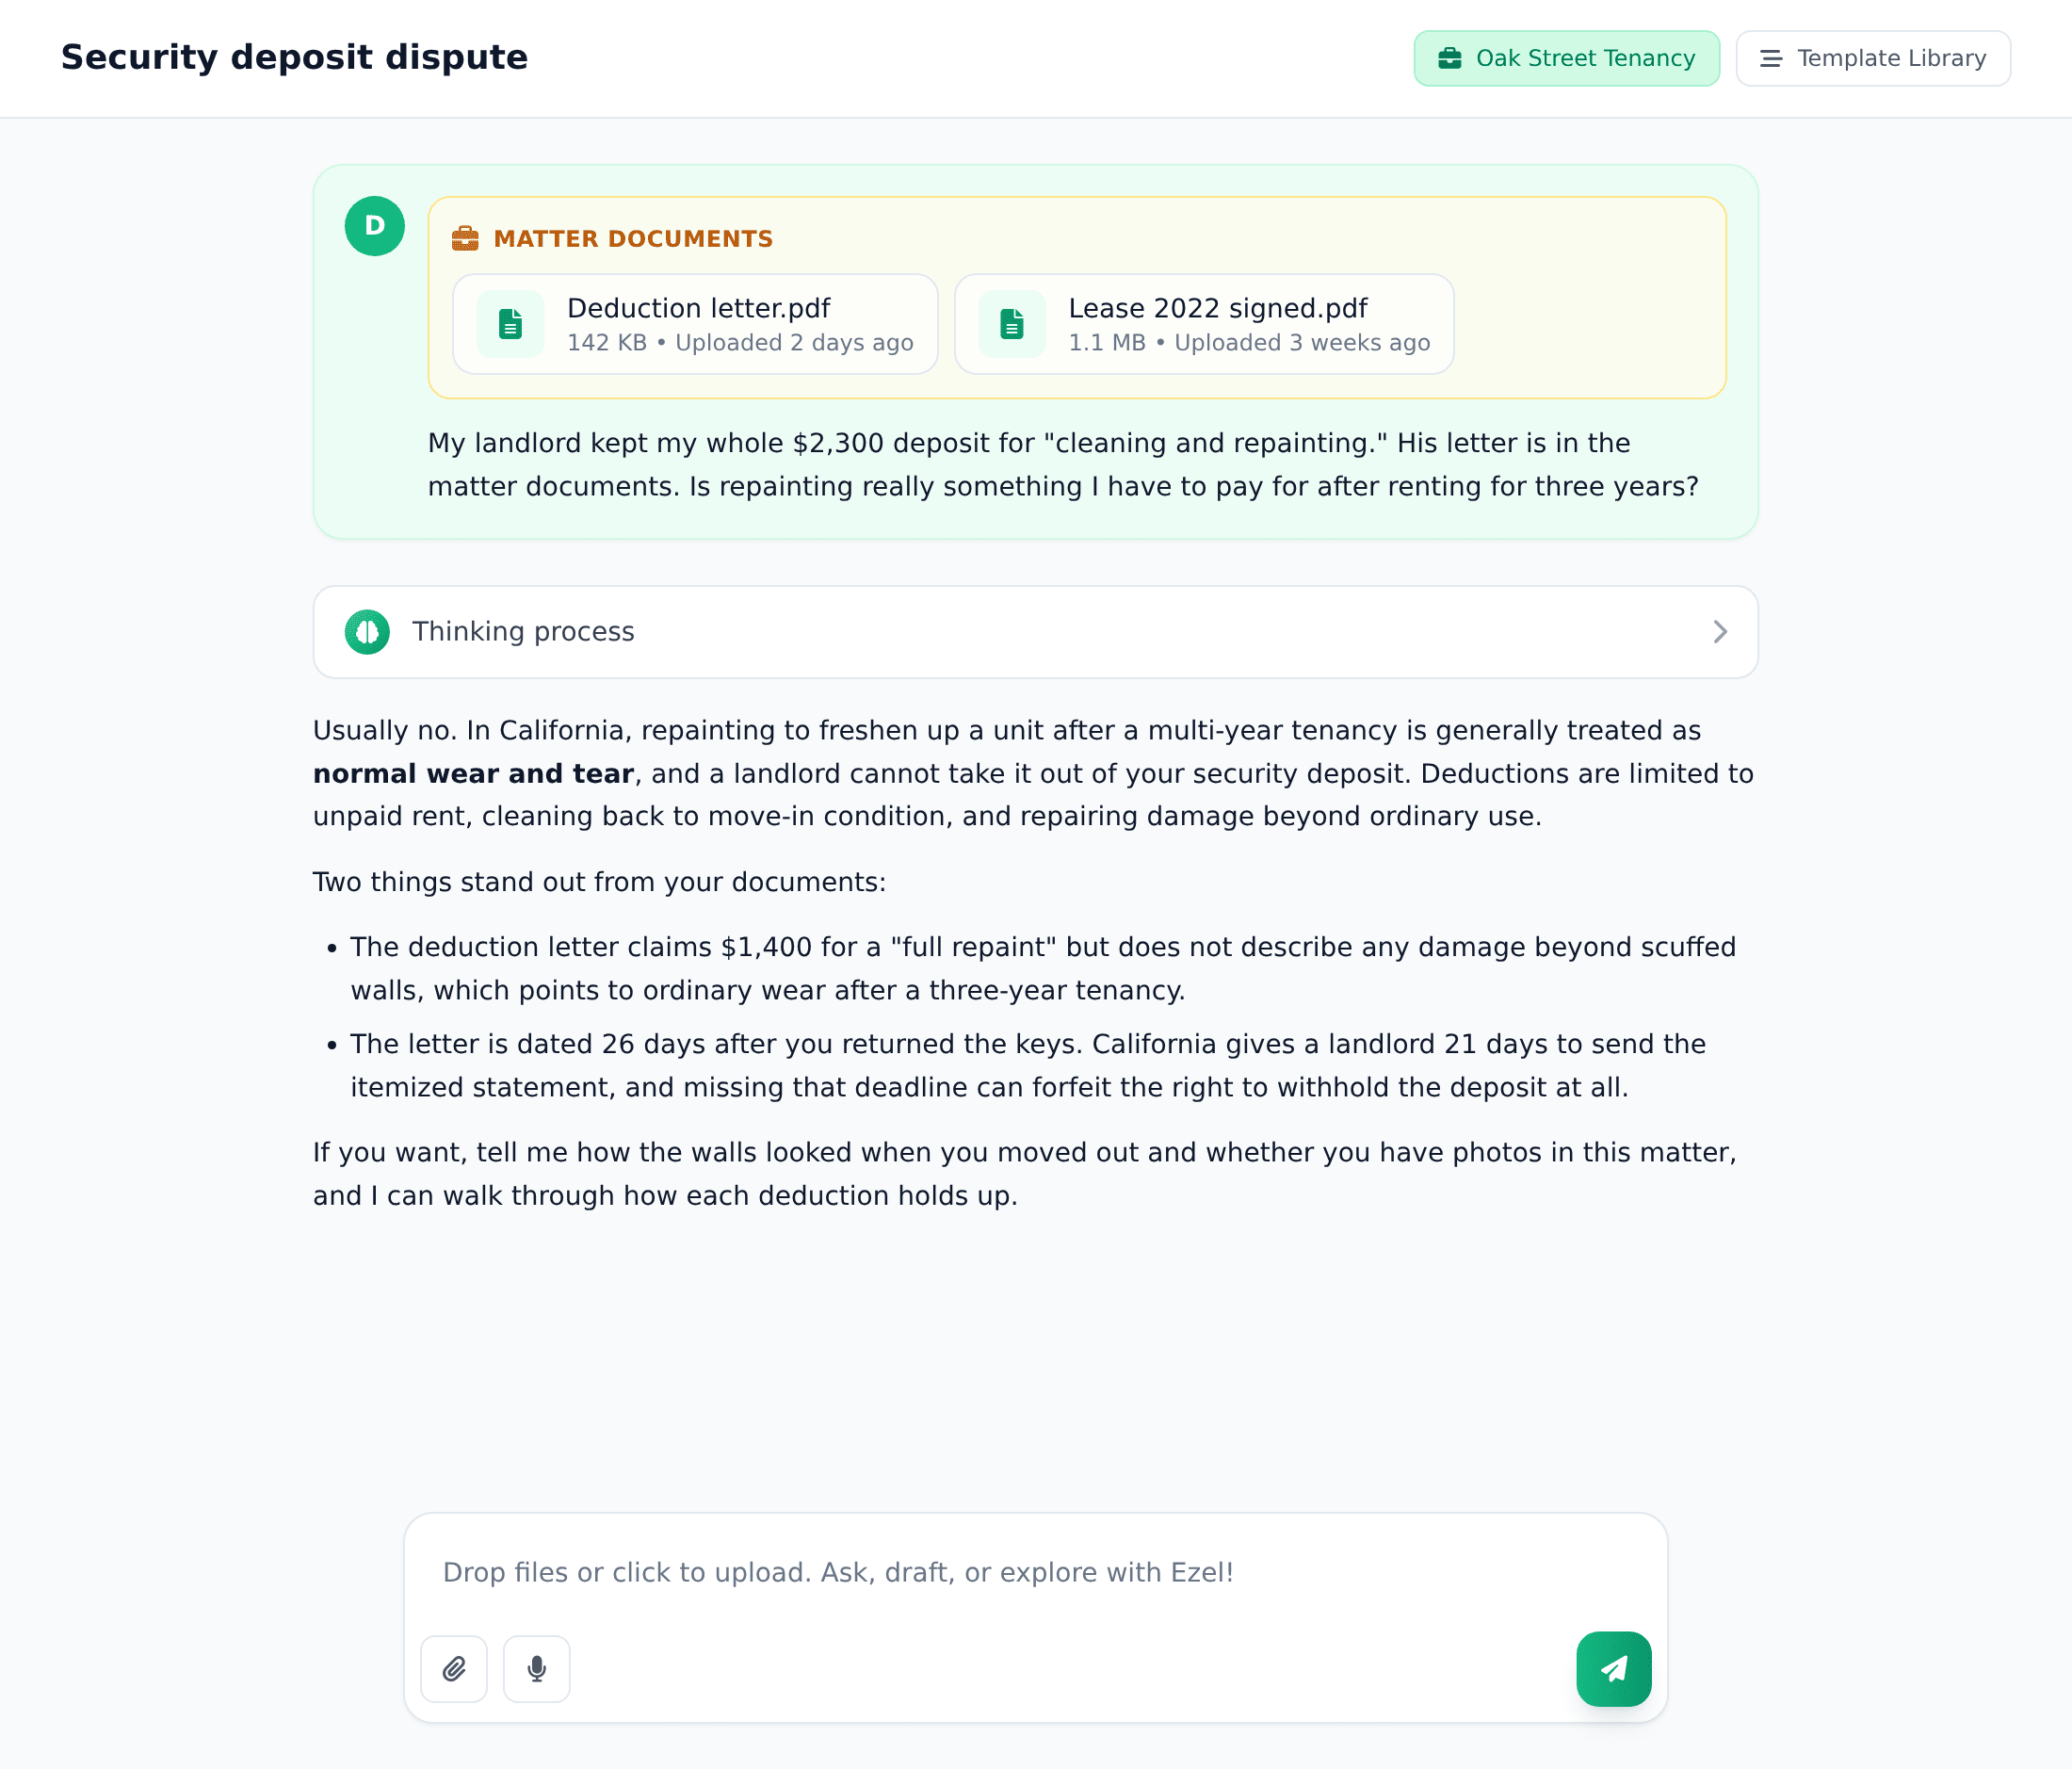Click the Deduction letter.pdf file icon
The image size is (2072, 1769).
point(511,324)
